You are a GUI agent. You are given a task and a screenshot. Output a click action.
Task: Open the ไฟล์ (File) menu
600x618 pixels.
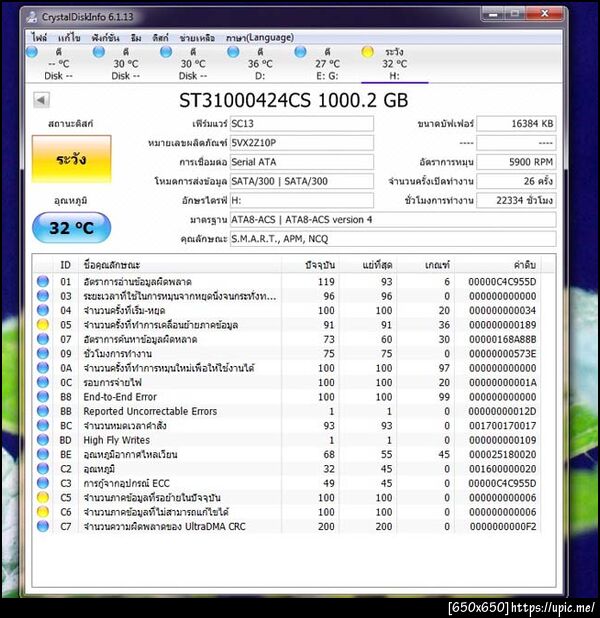39,38
